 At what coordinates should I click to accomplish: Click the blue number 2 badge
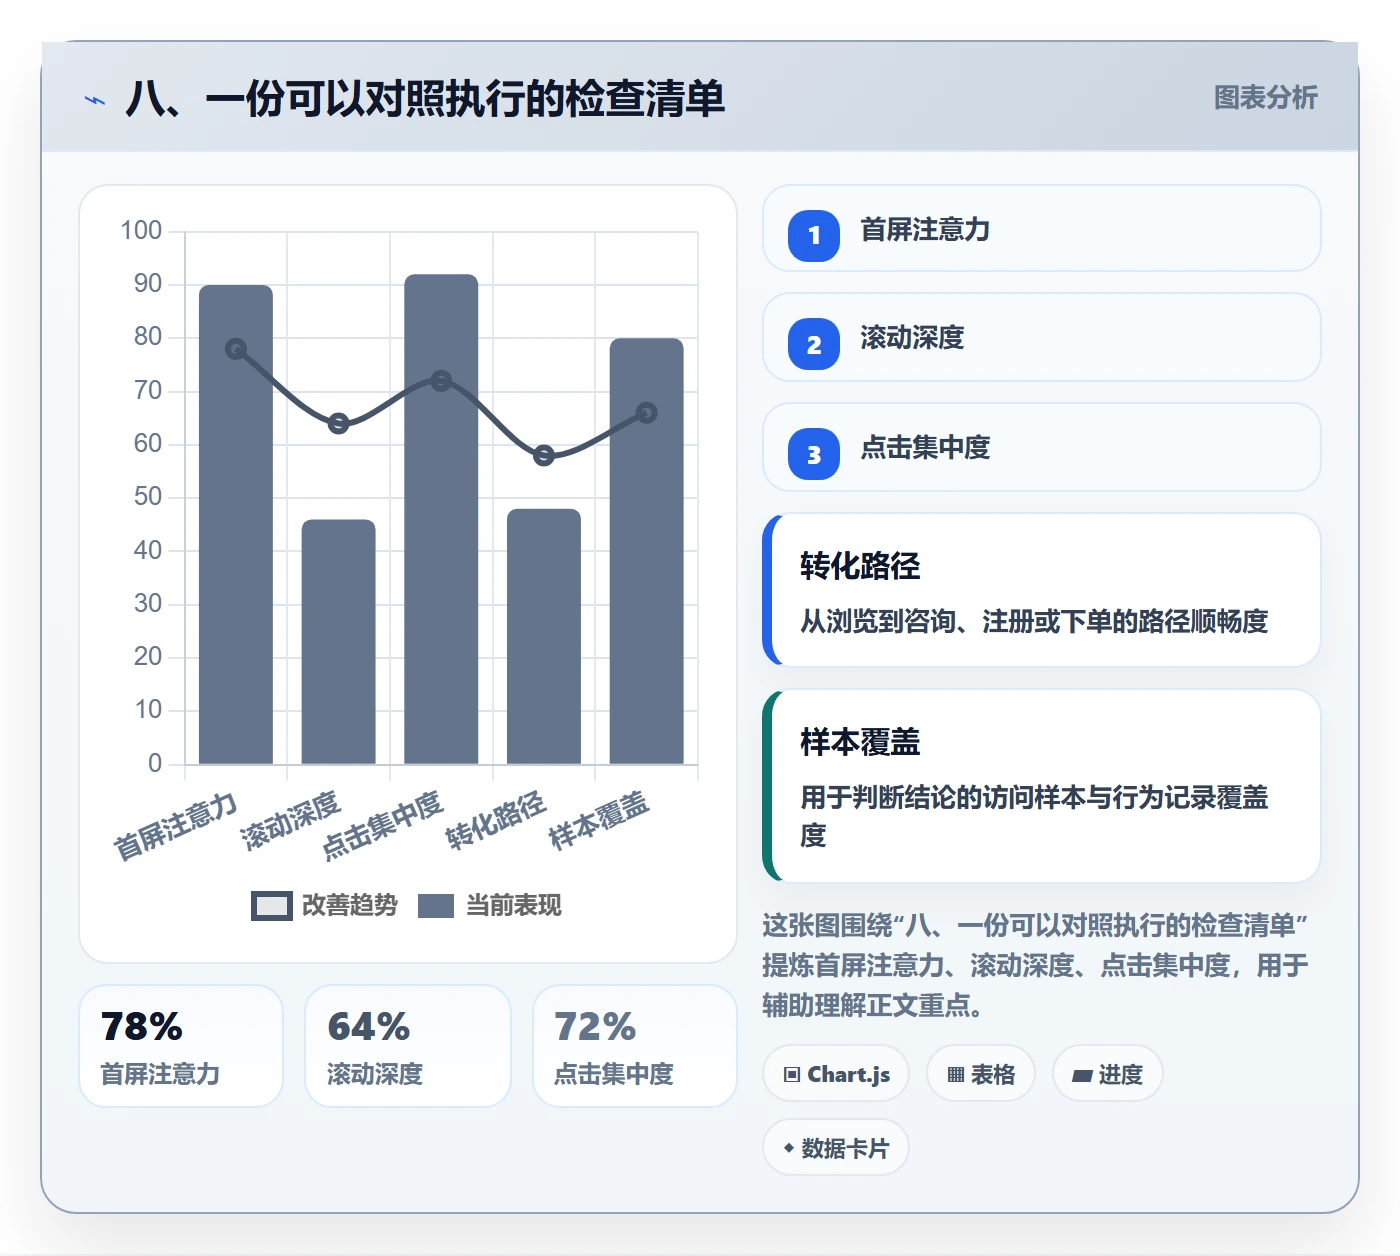click(814, 344)
